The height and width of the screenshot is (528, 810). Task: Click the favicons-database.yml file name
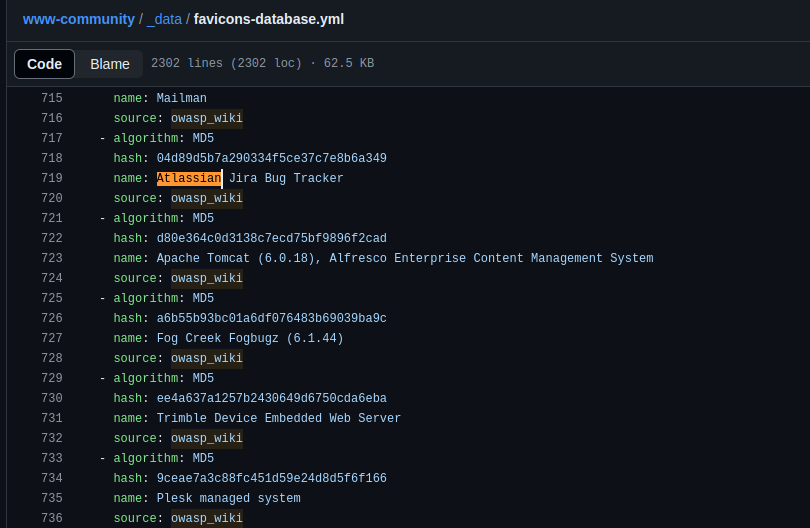(x=269, y=19)
